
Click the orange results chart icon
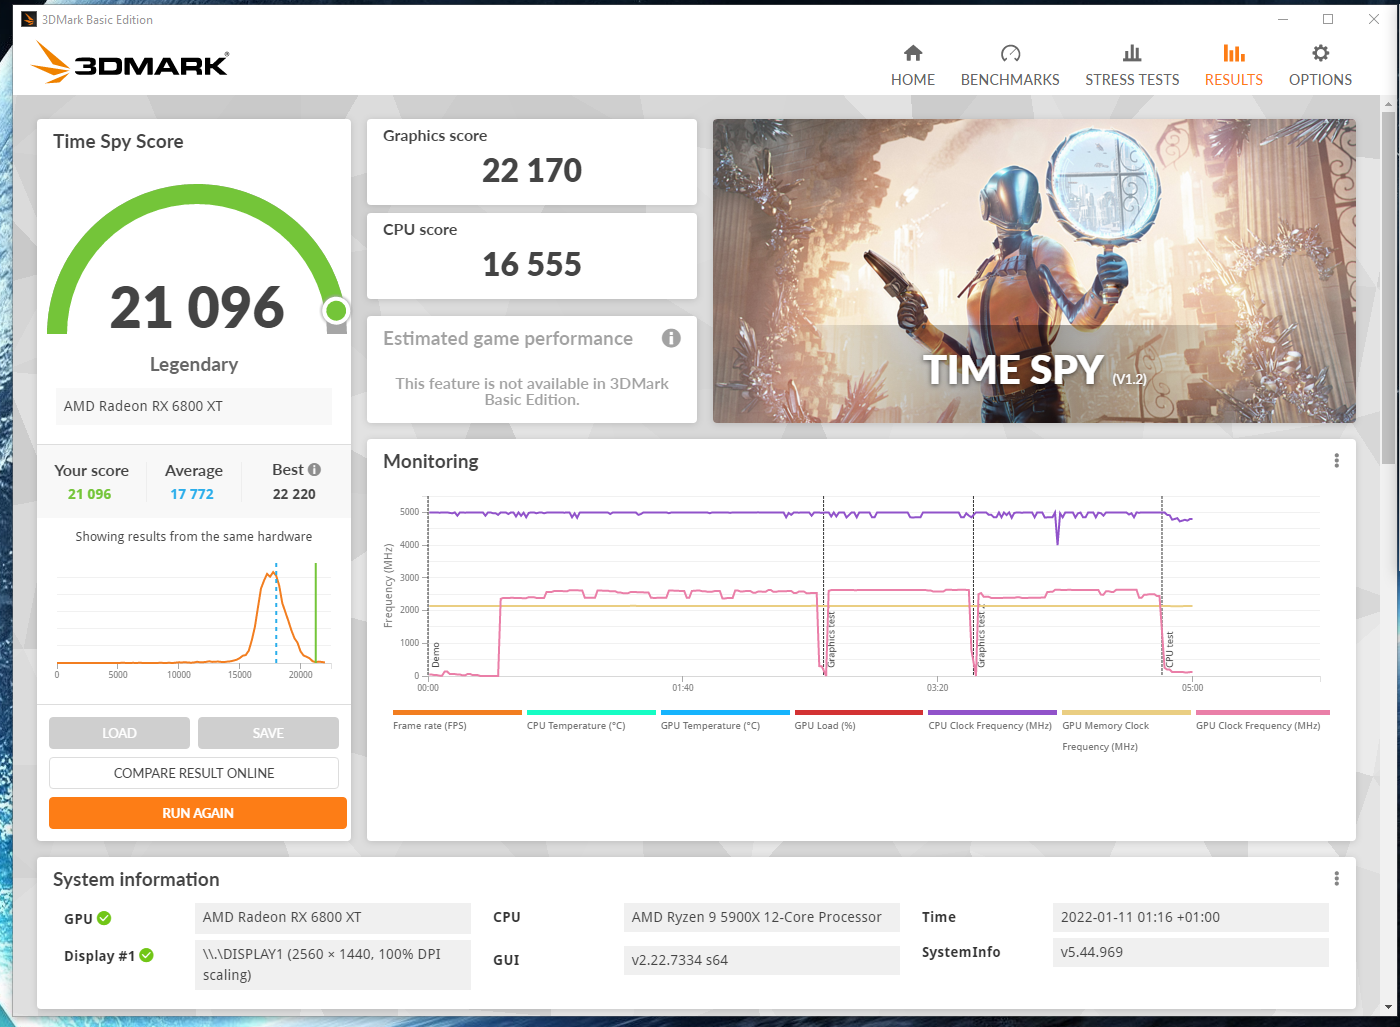[x=1234, y=53]
